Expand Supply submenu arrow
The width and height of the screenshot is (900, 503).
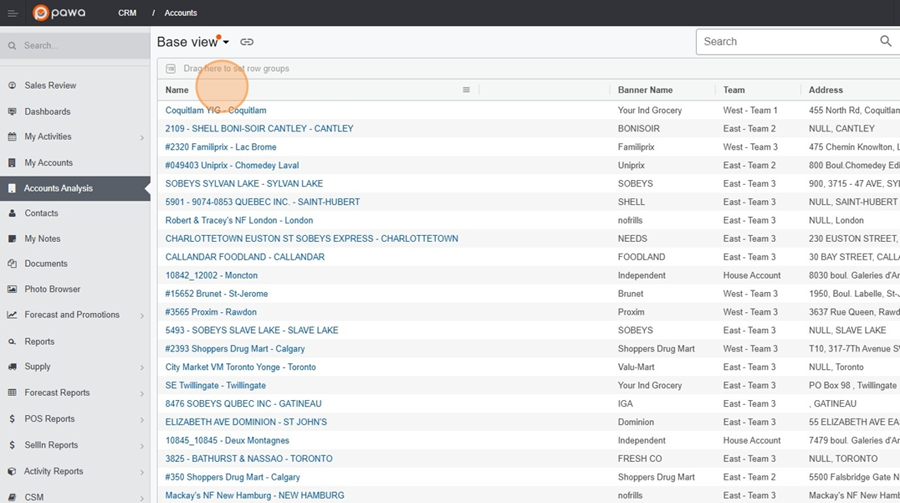pos(142,367)
